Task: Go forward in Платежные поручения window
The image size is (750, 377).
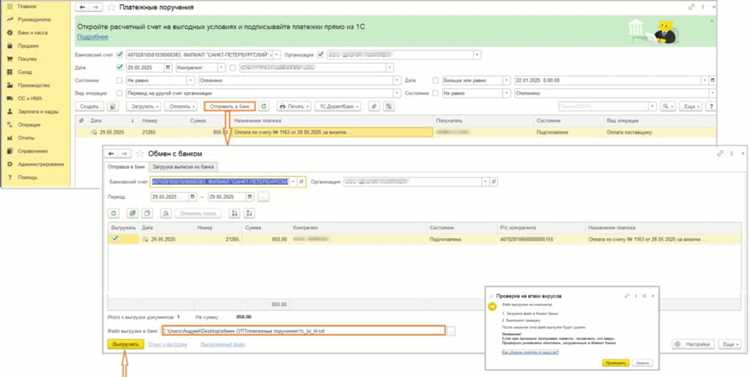Action: coord(95,8)
